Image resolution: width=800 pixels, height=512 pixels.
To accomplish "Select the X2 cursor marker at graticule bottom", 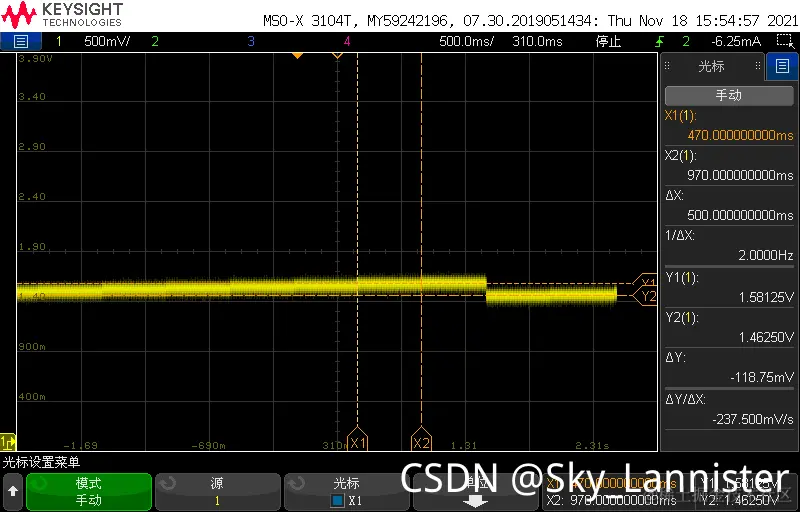I will (x=421, y=440).
